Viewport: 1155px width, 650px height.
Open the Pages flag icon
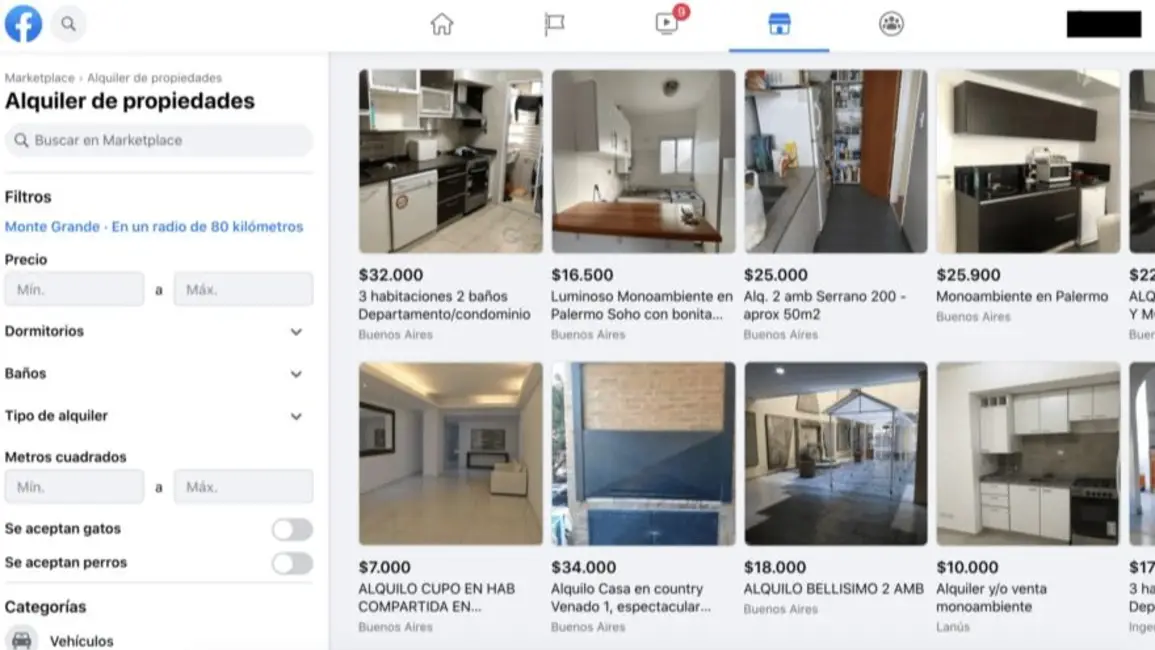(555, 24)
